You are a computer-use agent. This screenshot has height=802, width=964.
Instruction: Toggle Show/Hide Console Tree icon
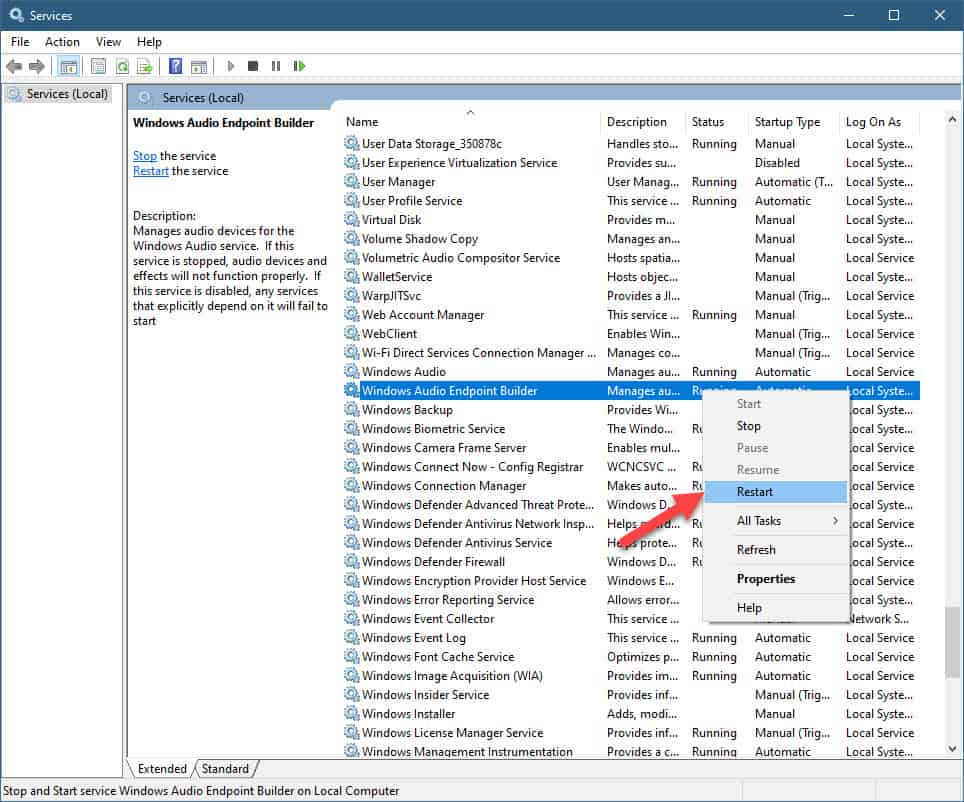click(x=69, y=66)
